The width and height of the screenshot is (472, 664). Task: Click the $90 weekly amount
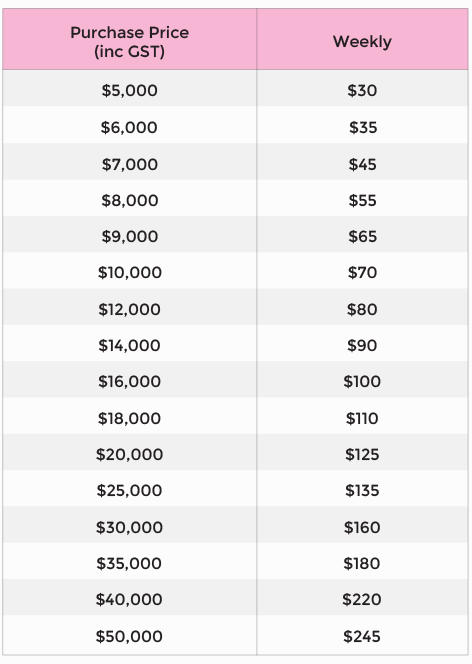coord(362,345)
